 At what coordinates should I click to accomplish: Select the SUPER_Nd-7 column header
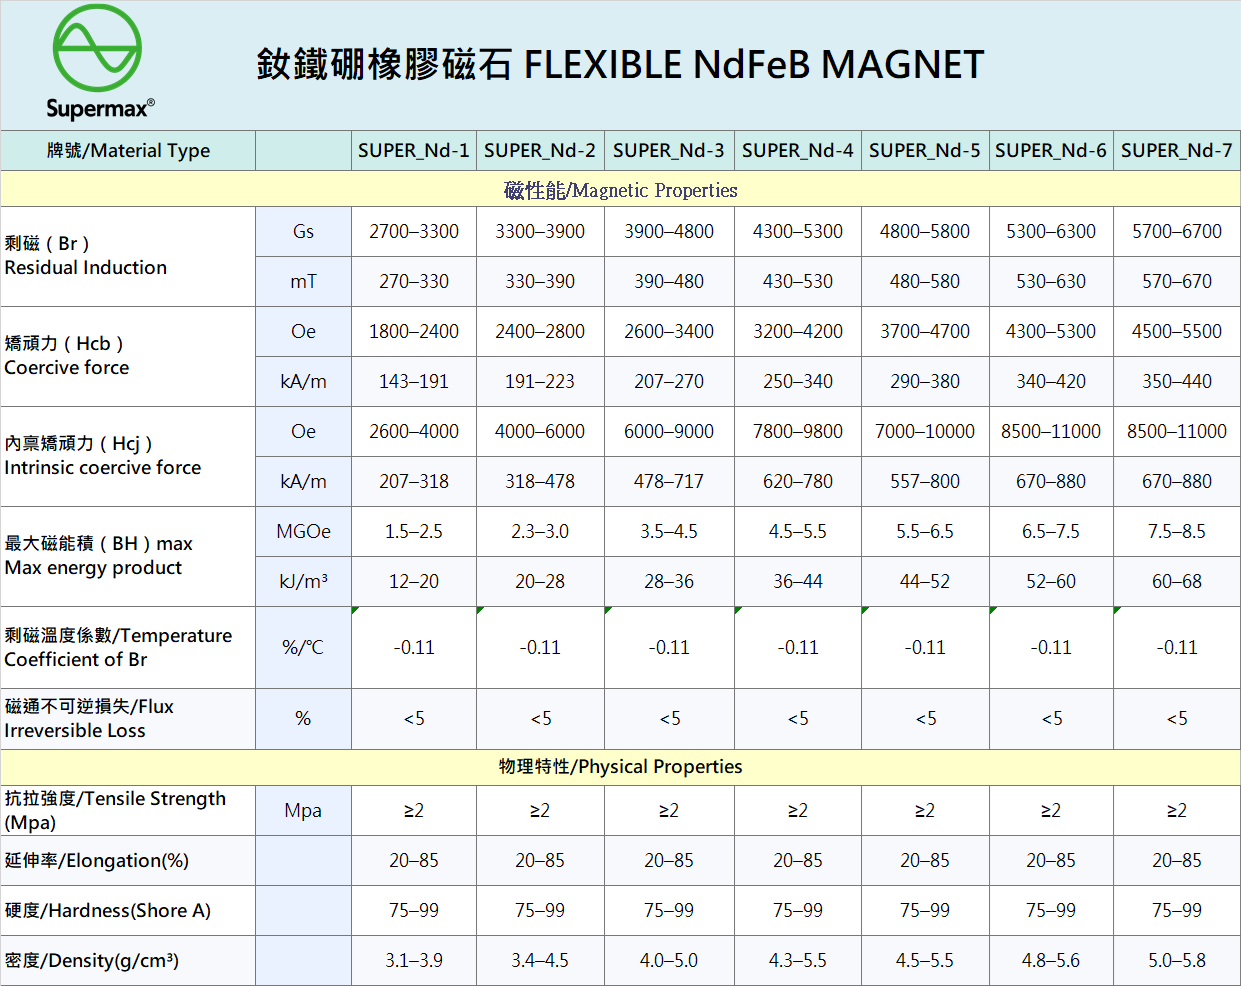pyautogui.click(x=1176, y=151)
